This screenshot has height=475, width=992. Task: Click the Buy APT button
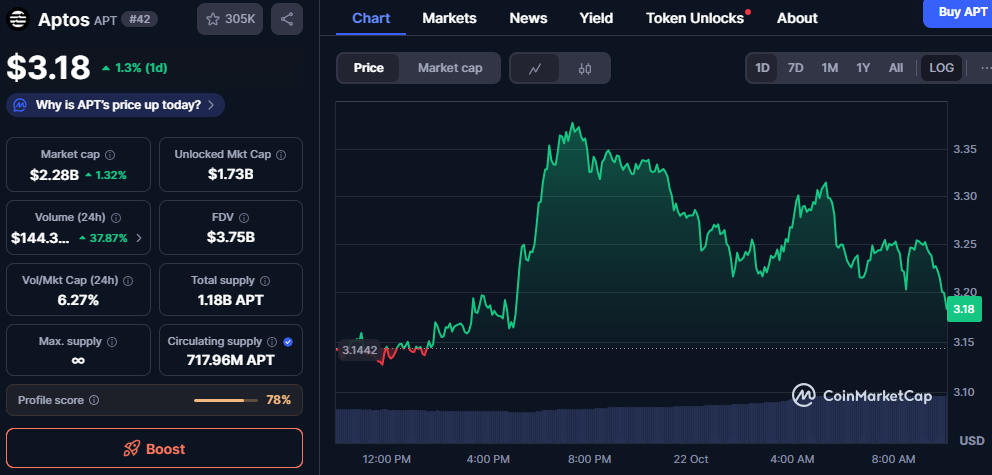point(957,12)
